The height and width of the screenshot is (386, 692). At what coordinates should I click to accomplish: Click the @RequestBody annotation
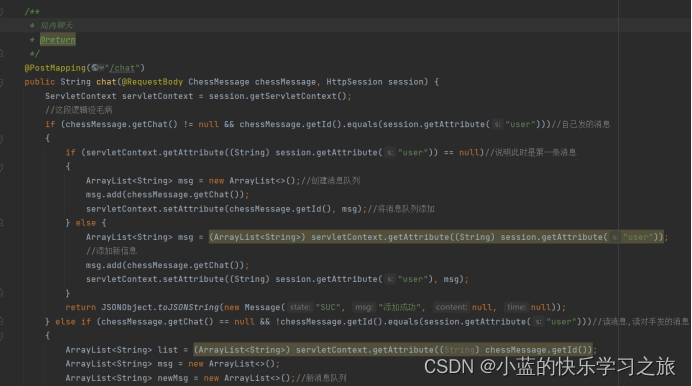[152, 82]
